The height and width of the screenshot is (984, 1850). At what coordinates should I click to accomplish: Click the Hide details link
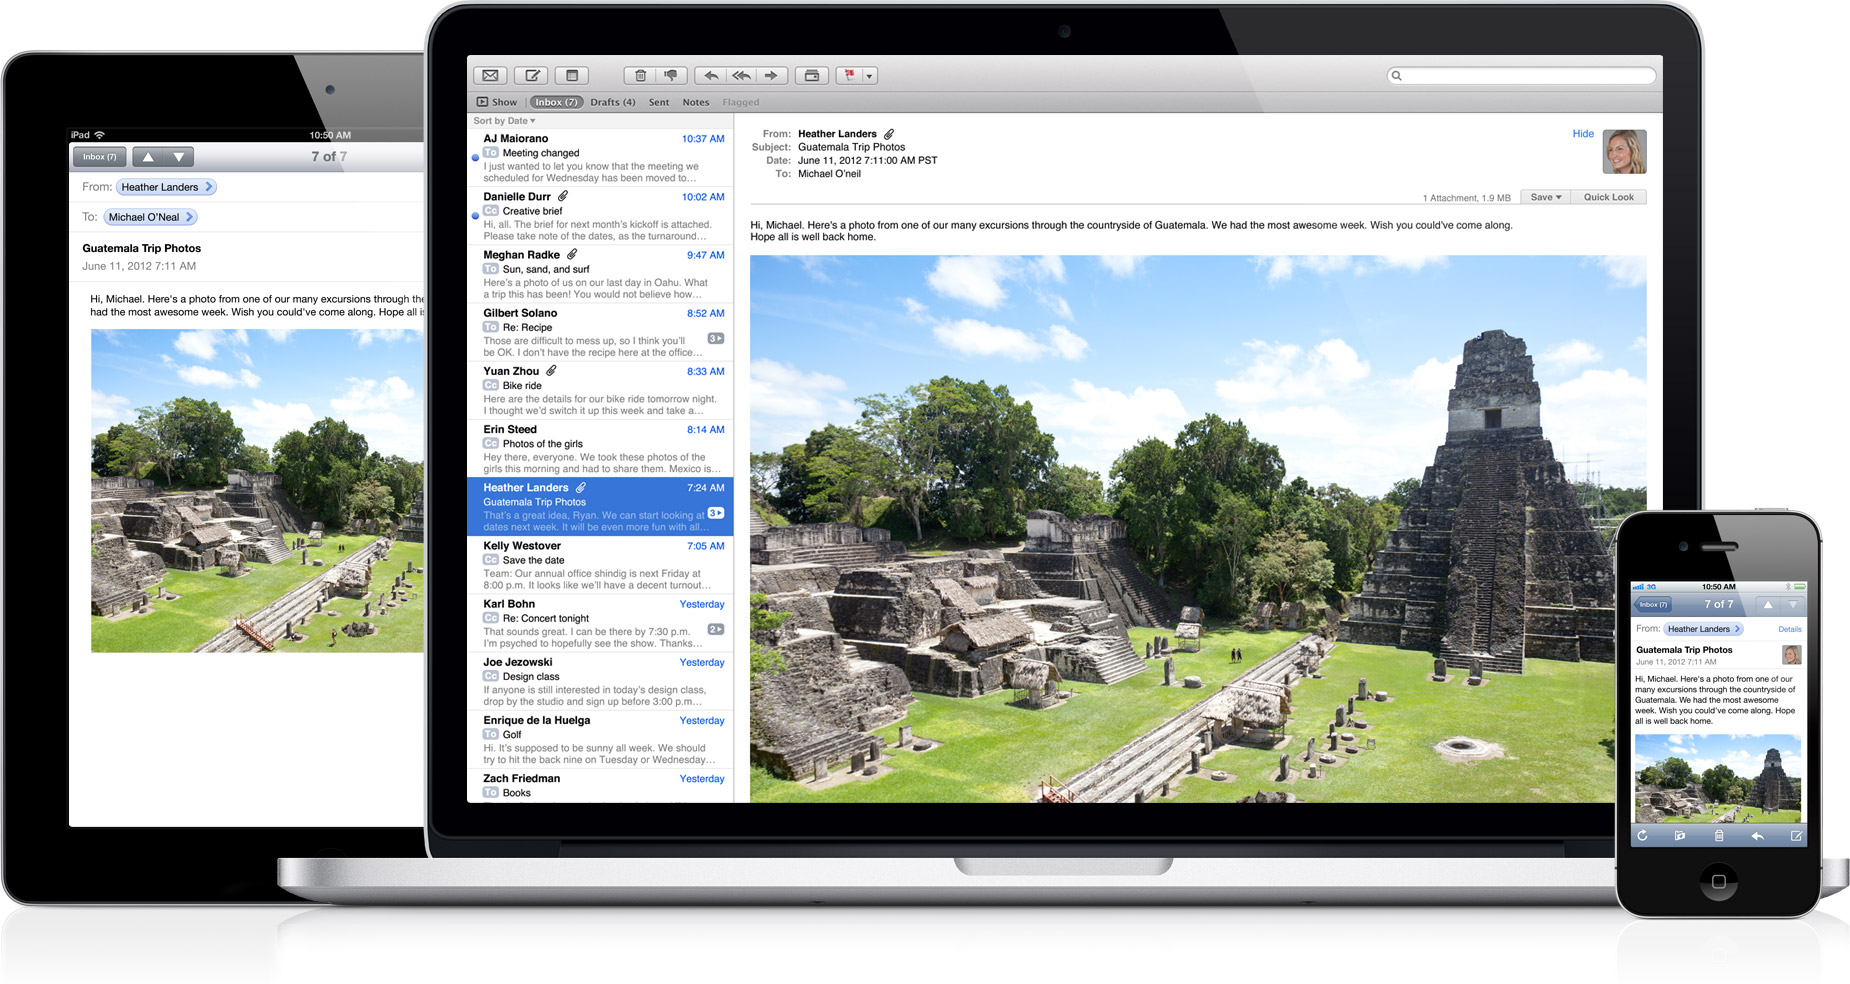click(x=1583, y=134)
